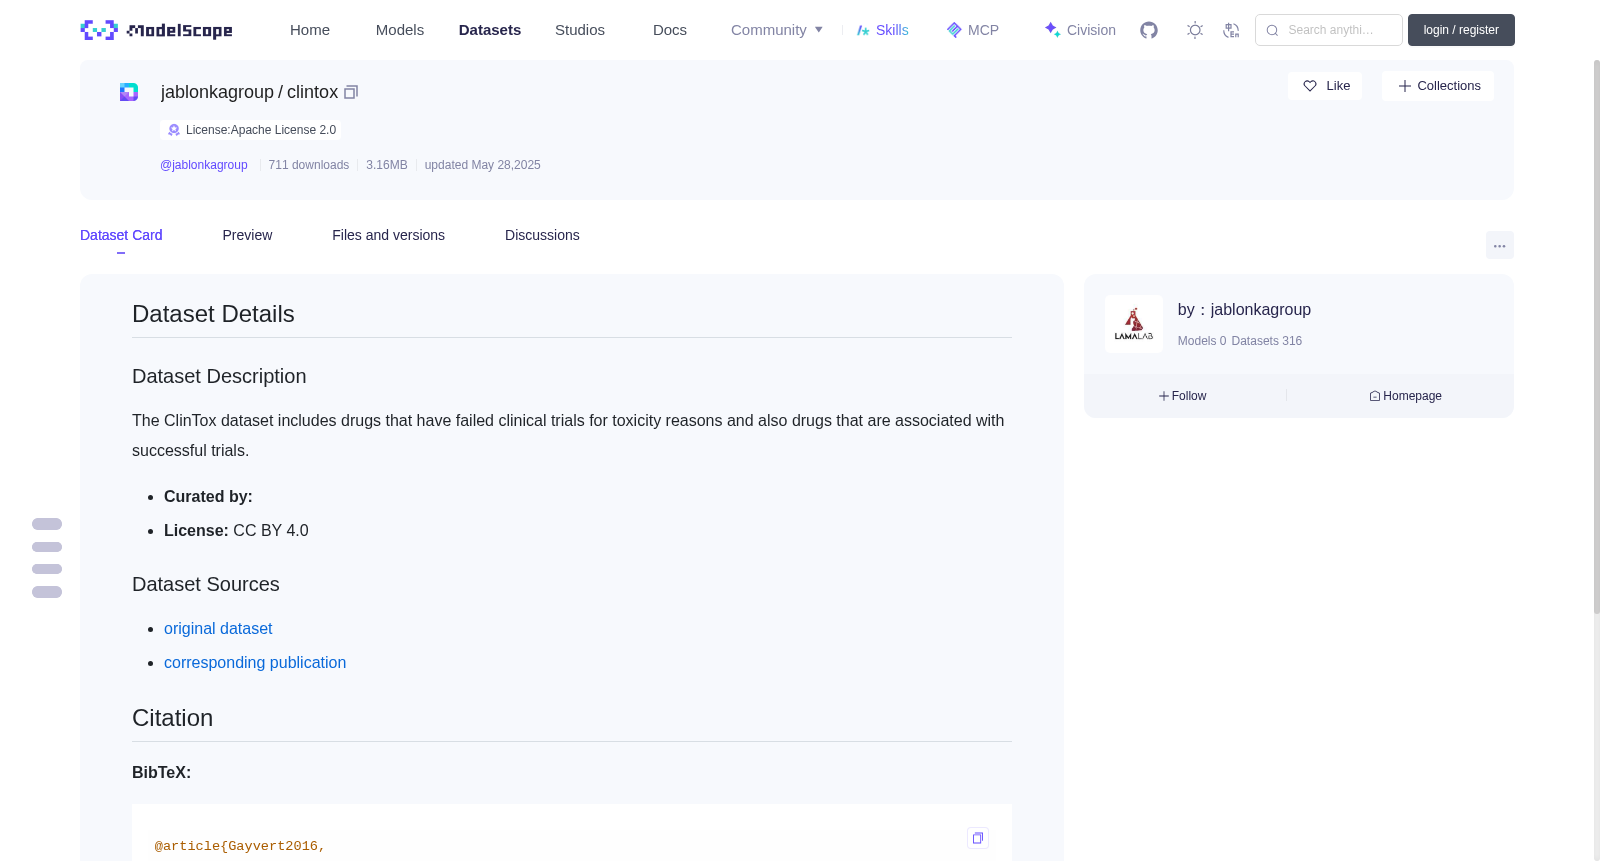Navigate to Studios
The image size is (1600, 861).
coord(580,30)
